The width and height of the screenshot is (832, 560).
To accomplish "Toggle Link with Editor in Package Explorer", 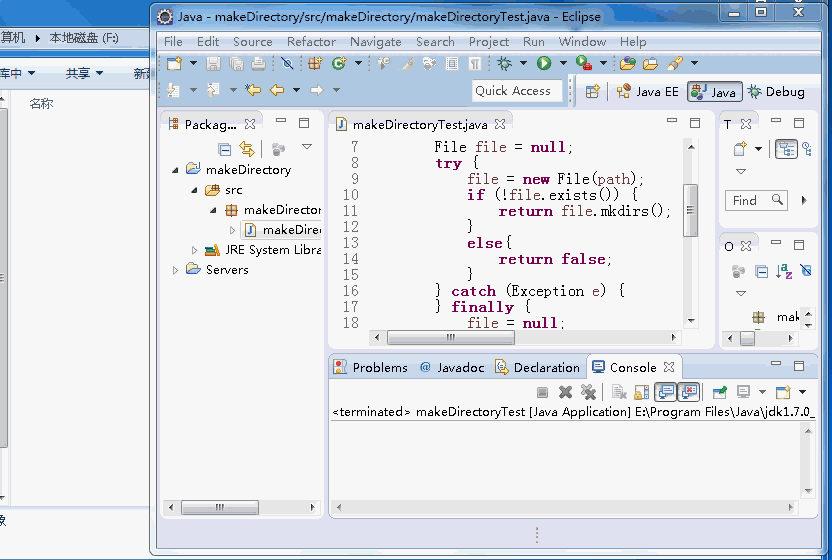I will 247,149.
